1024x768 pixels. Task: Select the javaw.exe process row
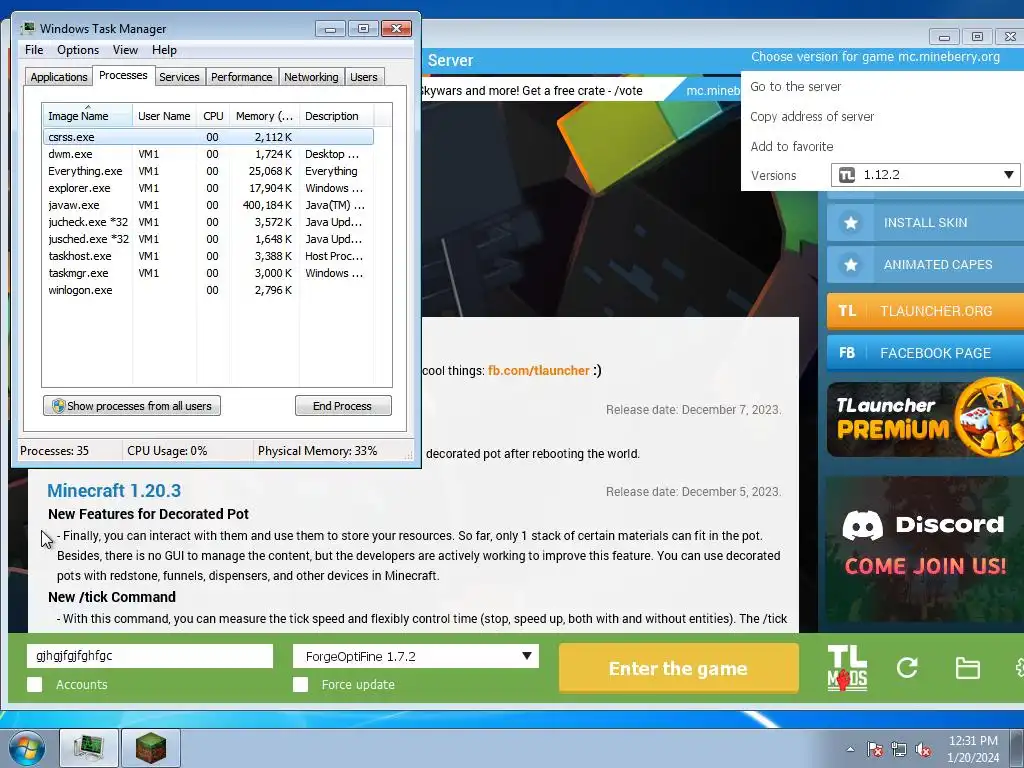pos(208,205)
